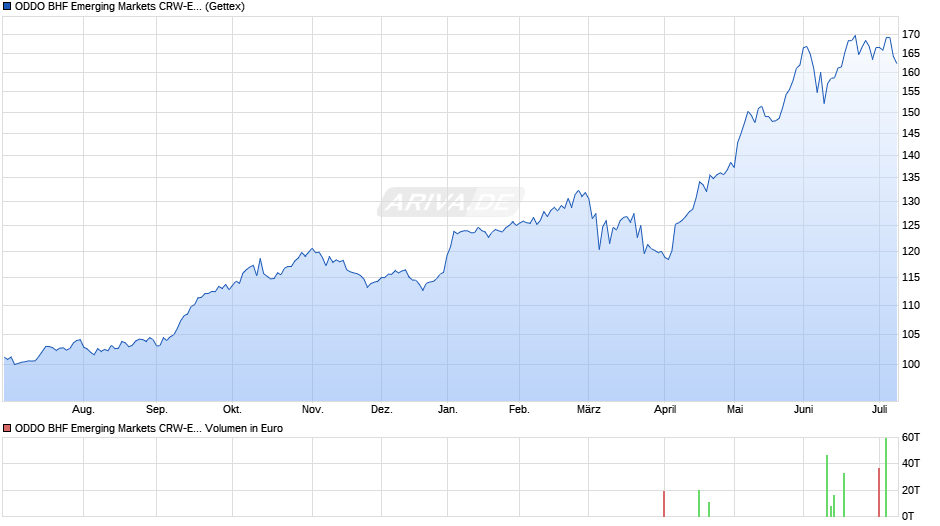The width and height of the screenshot is (940, 526).
Task: Click the 170 price axis value
Action: click(x=911, y=35)
